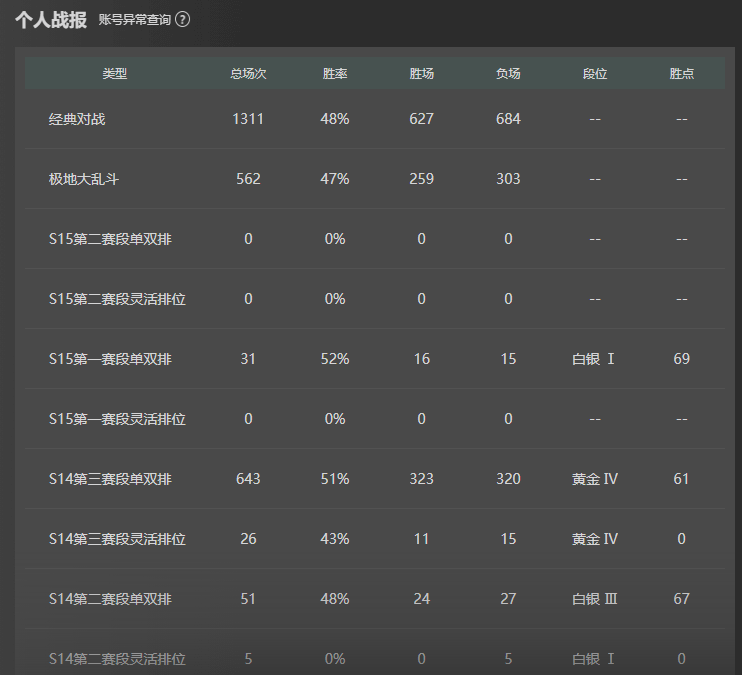Image resolution: width=742 pixels, height=675 pixels.
Task: Click 48% win rate for 经典对战
Action: pos(335,119)
